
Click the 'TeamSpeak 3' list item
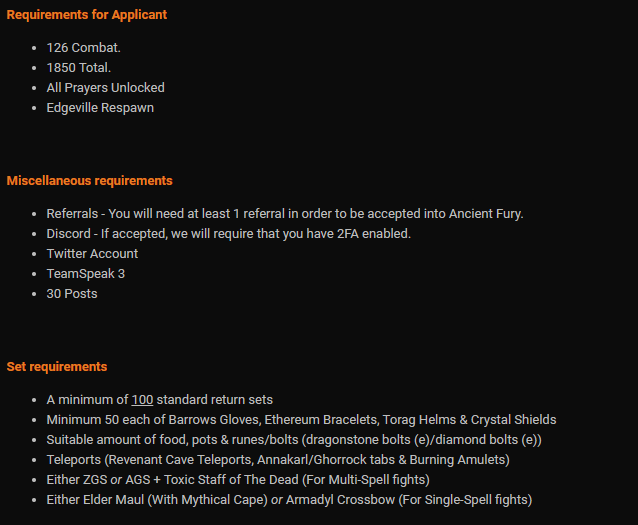point(85,273)
